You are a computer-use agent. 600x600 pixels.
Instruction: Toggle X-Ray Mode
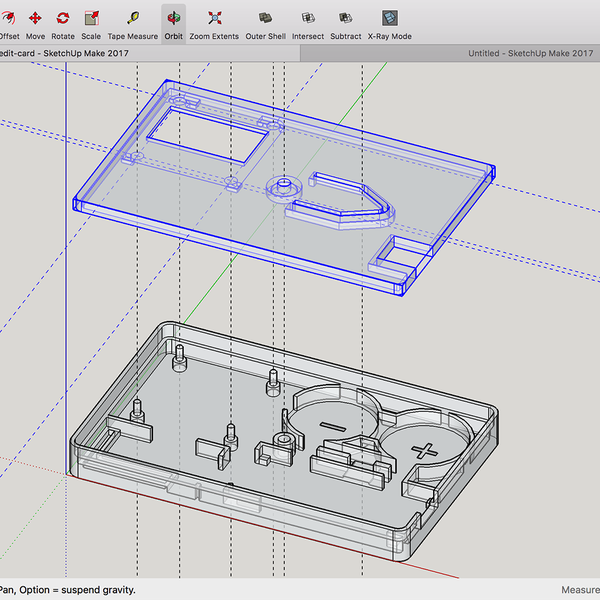tap(389, 19)
